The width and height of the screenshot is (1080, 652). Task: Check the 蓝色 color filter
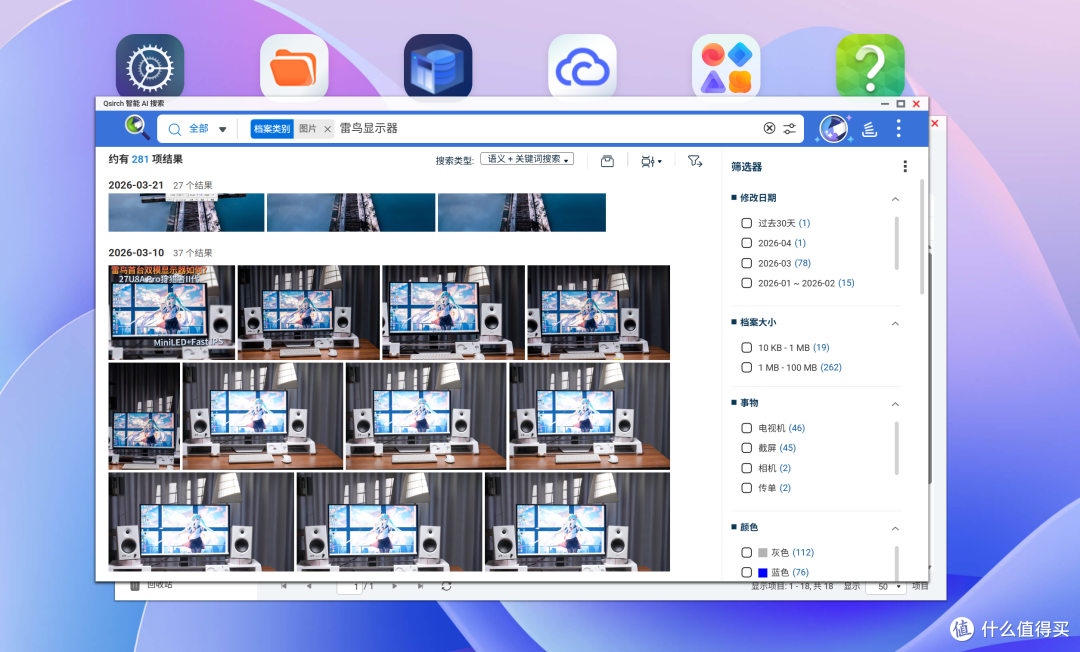point(746,572)
